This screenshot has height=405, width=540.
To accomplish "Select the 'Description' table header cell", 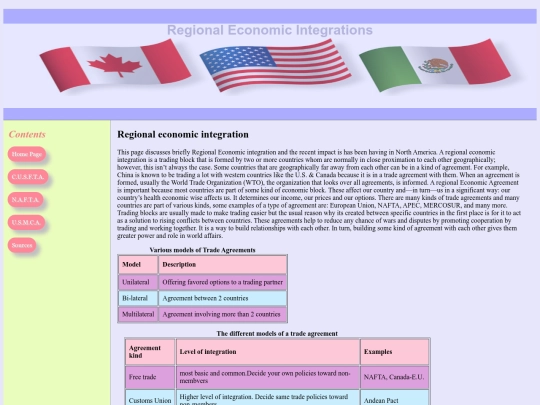I will pyautogui.click(x=222, y=264).
